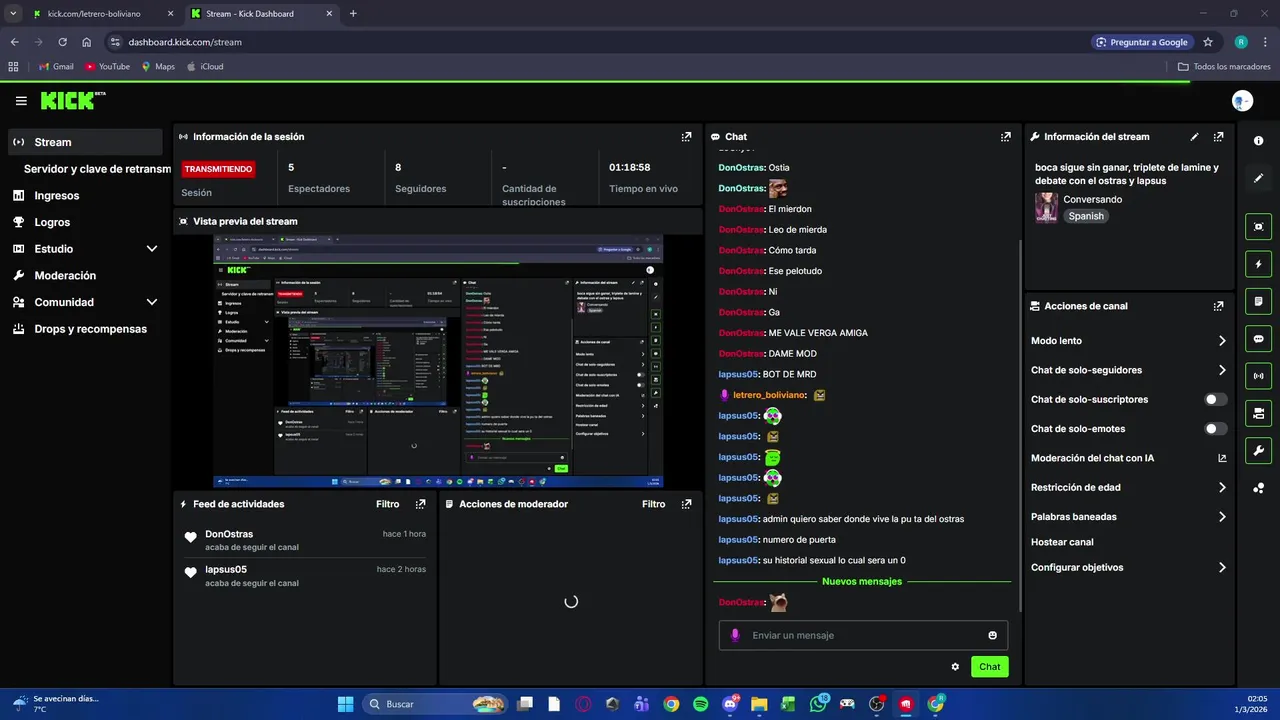Click the info circle icon in the right sidebar

click(1258, 141)
